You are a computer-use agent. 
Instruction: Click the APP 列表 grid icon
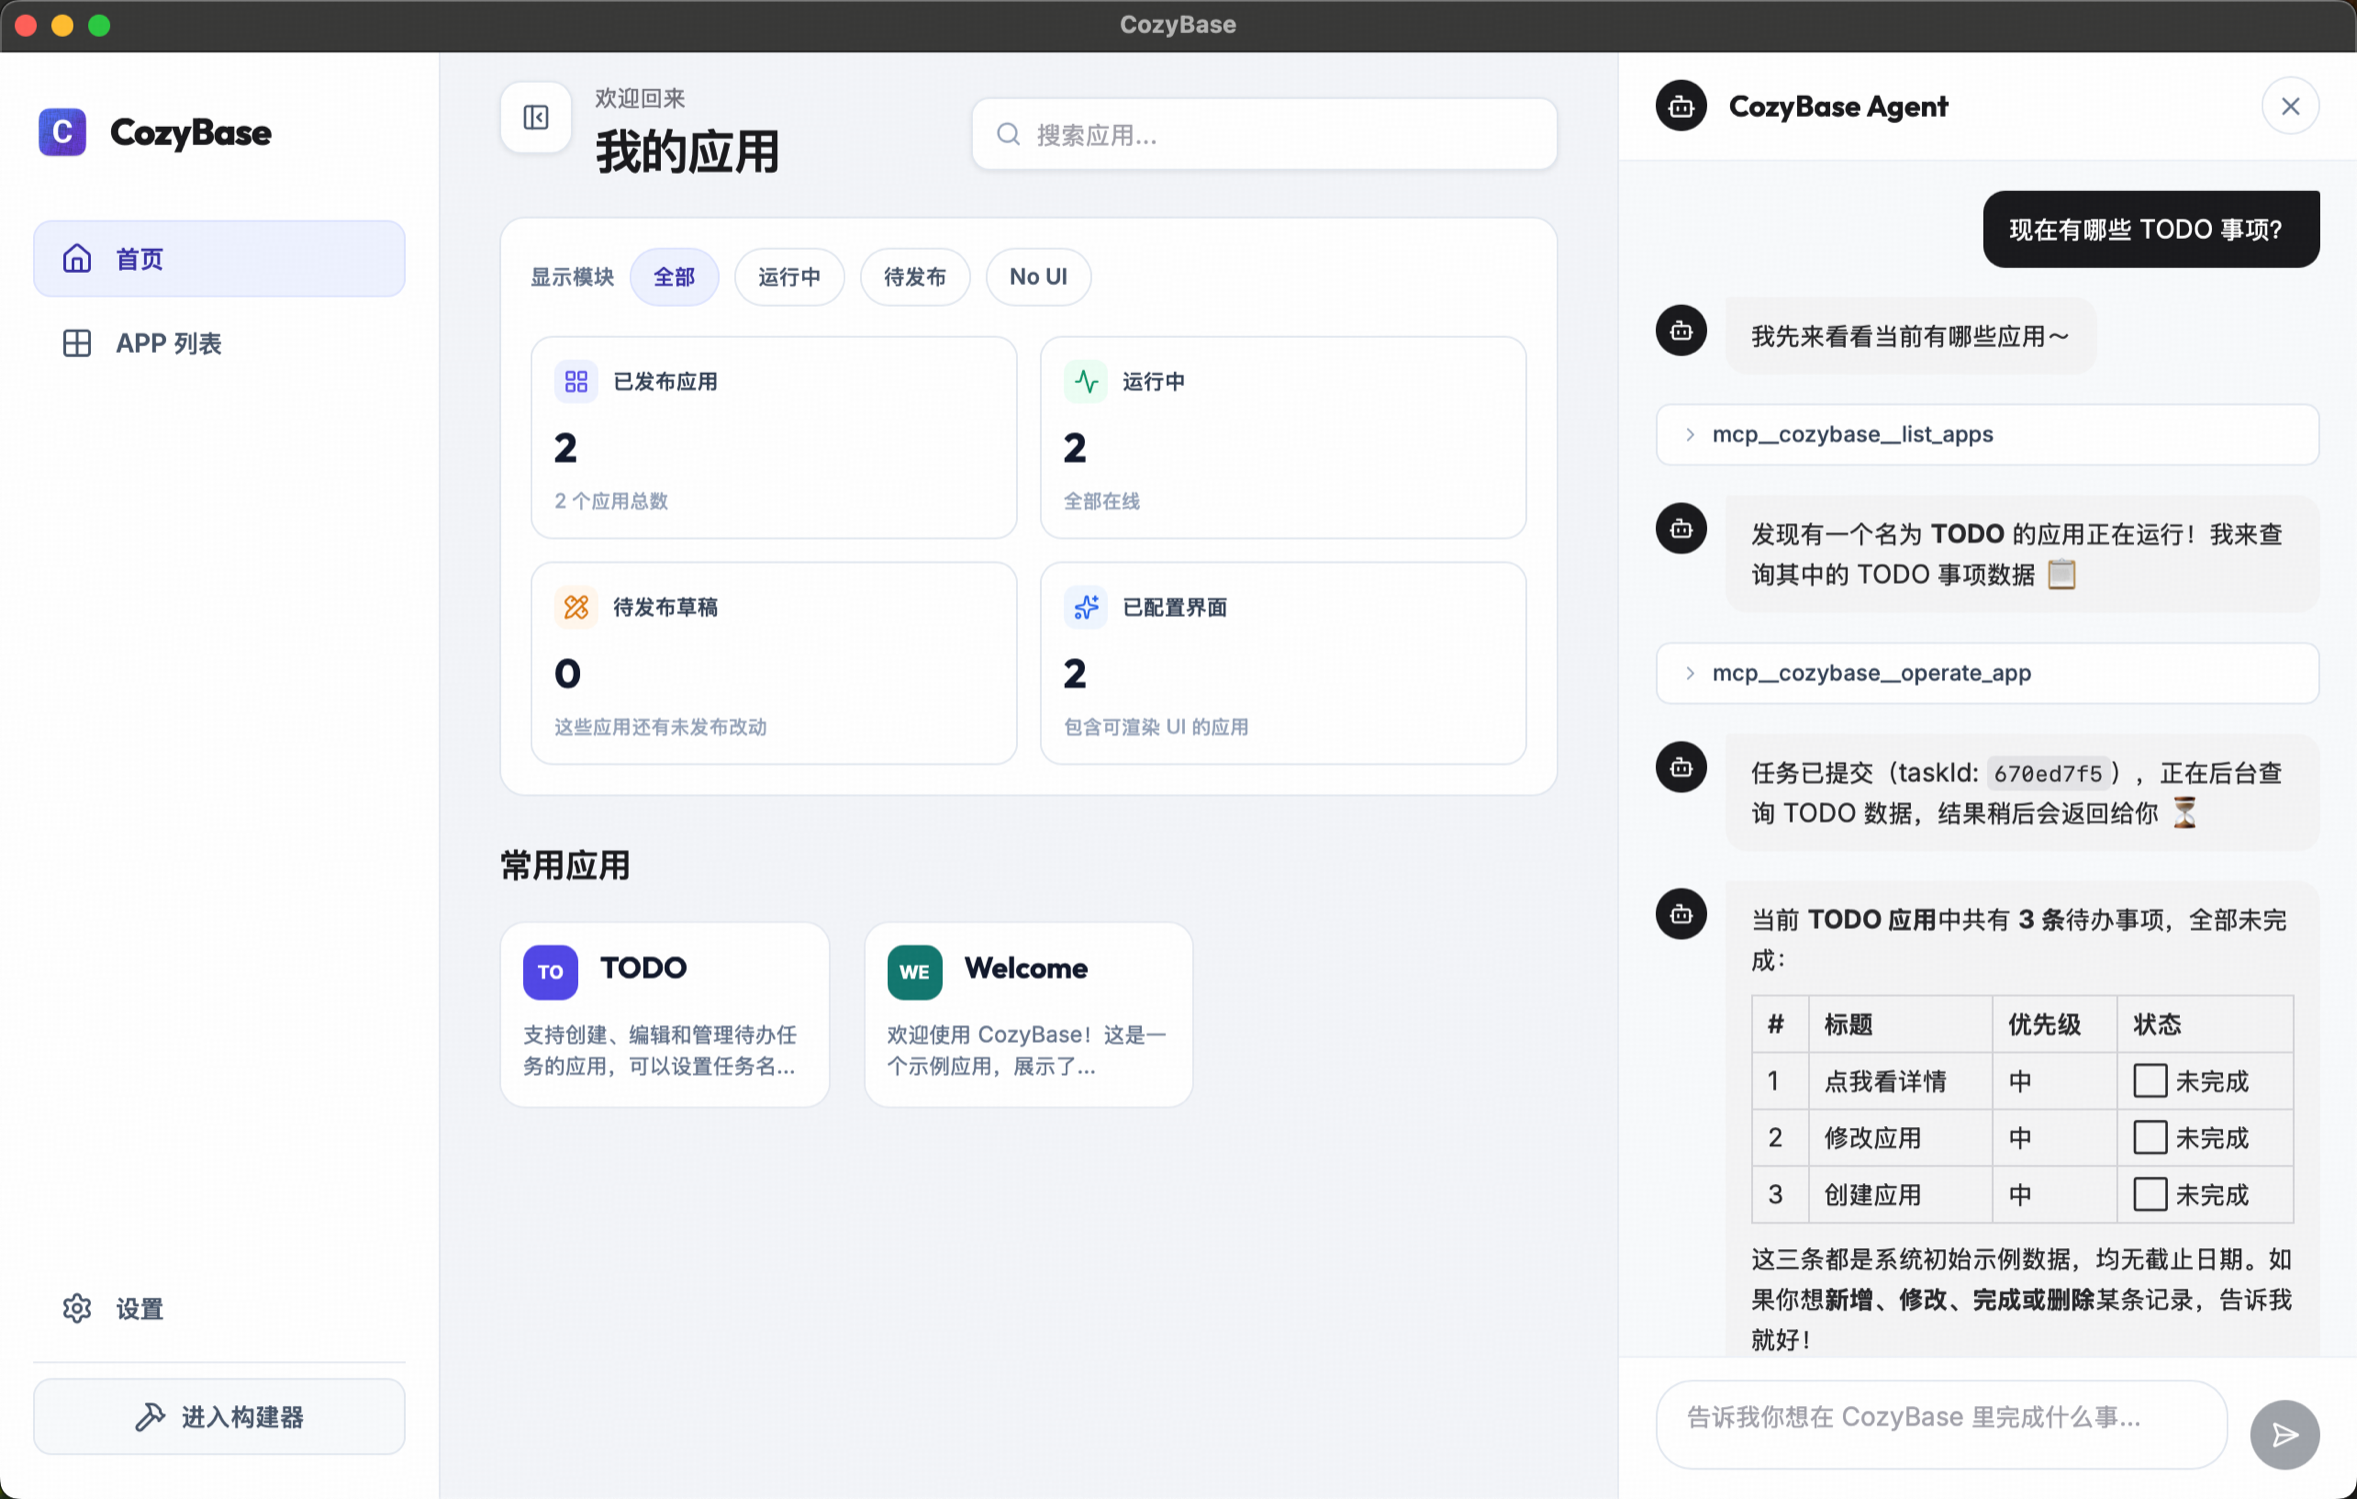(x=77, y=343)
